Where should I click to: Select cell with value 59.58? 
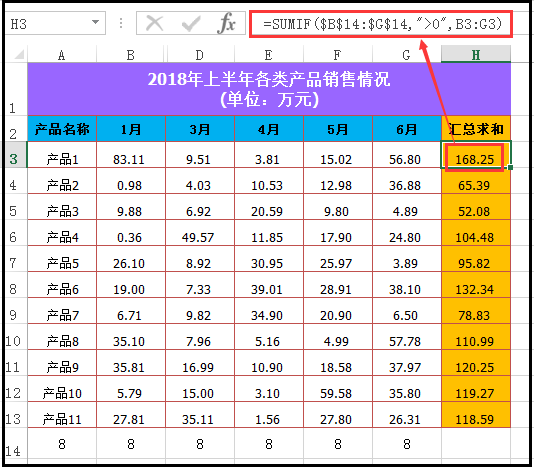pos(337,389)
